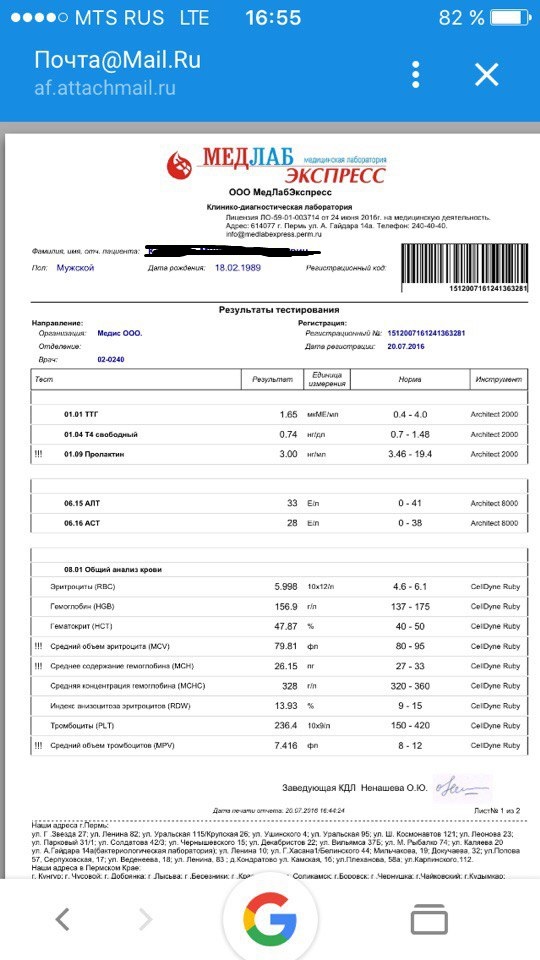Select the gender value Мужской
This screenshot has width=540, height=960.
click(x=75, y=268)
